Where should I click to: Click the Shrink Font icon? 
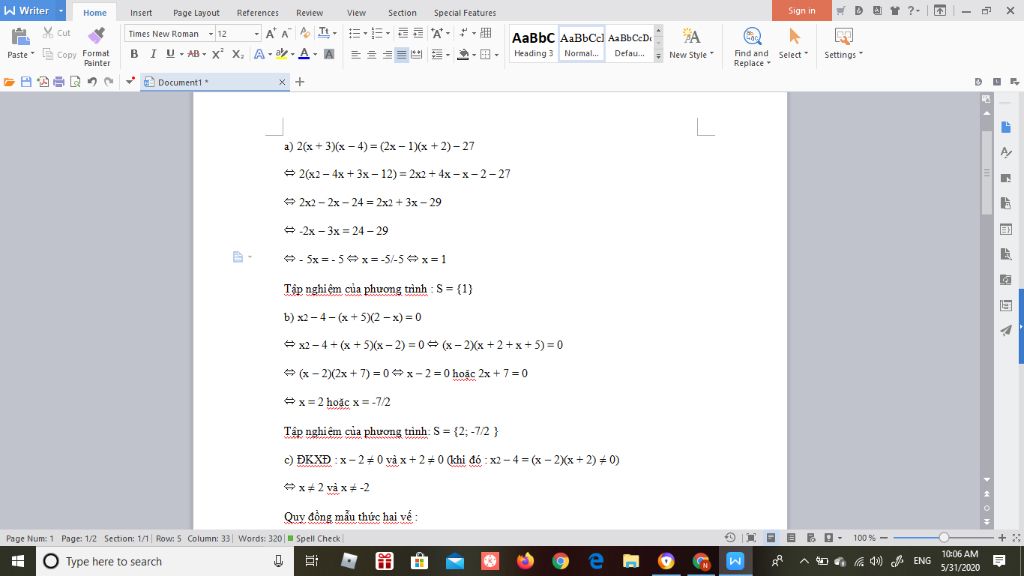point(286,33)
